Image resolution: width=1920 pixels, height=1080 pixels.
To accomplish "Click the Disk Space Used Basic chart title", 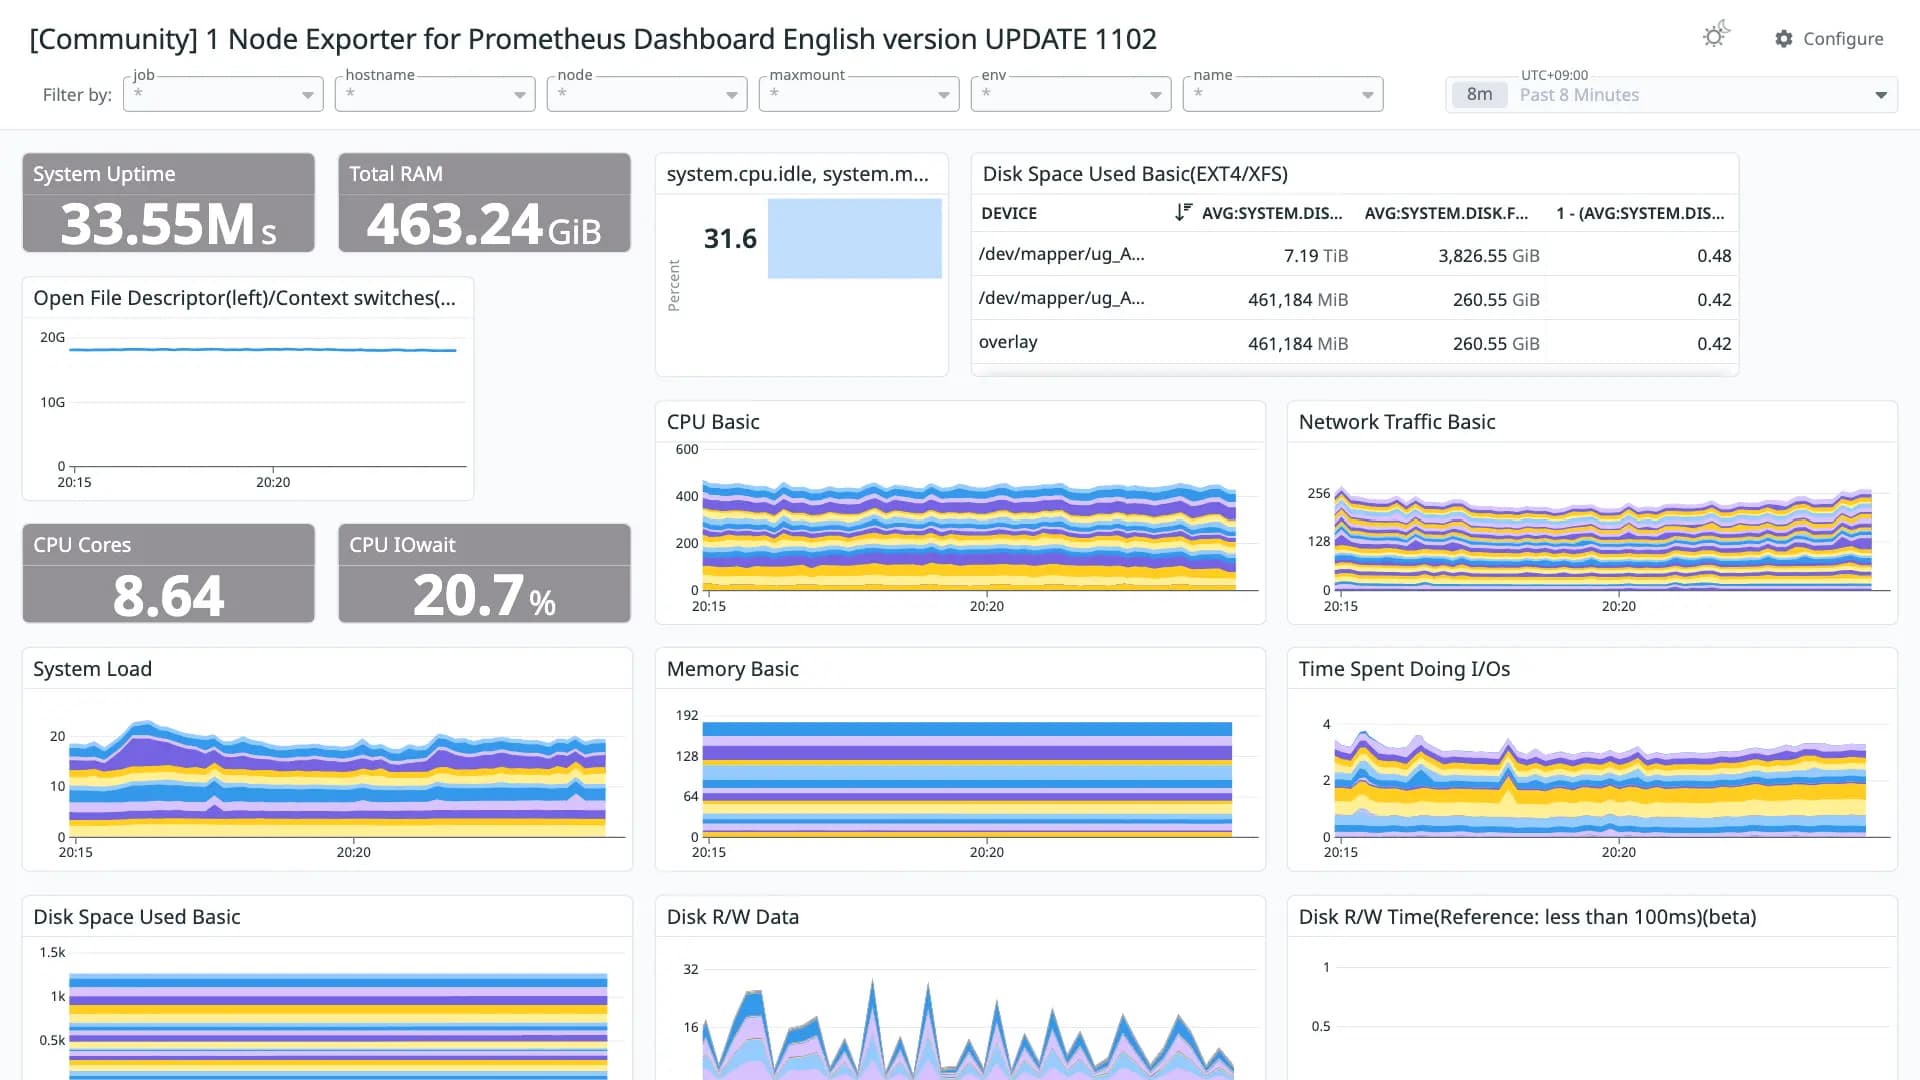I will tap(137, 917).
